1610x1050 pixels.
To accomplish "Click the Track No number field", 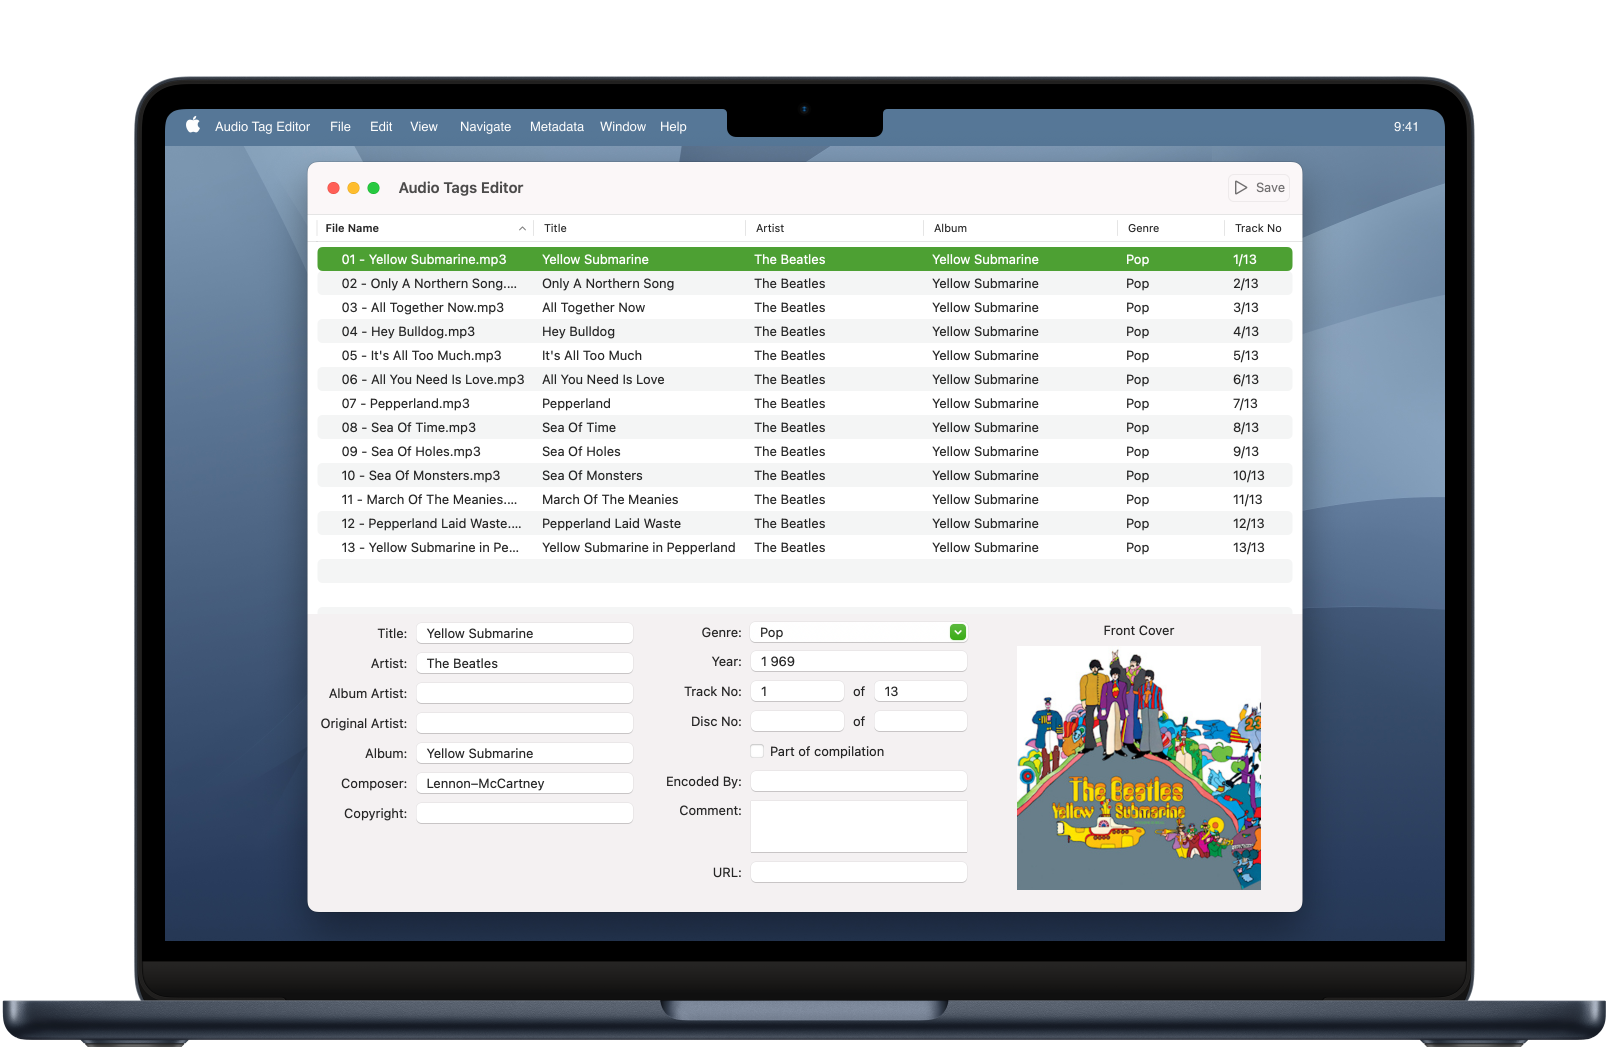I will point(797,691).
